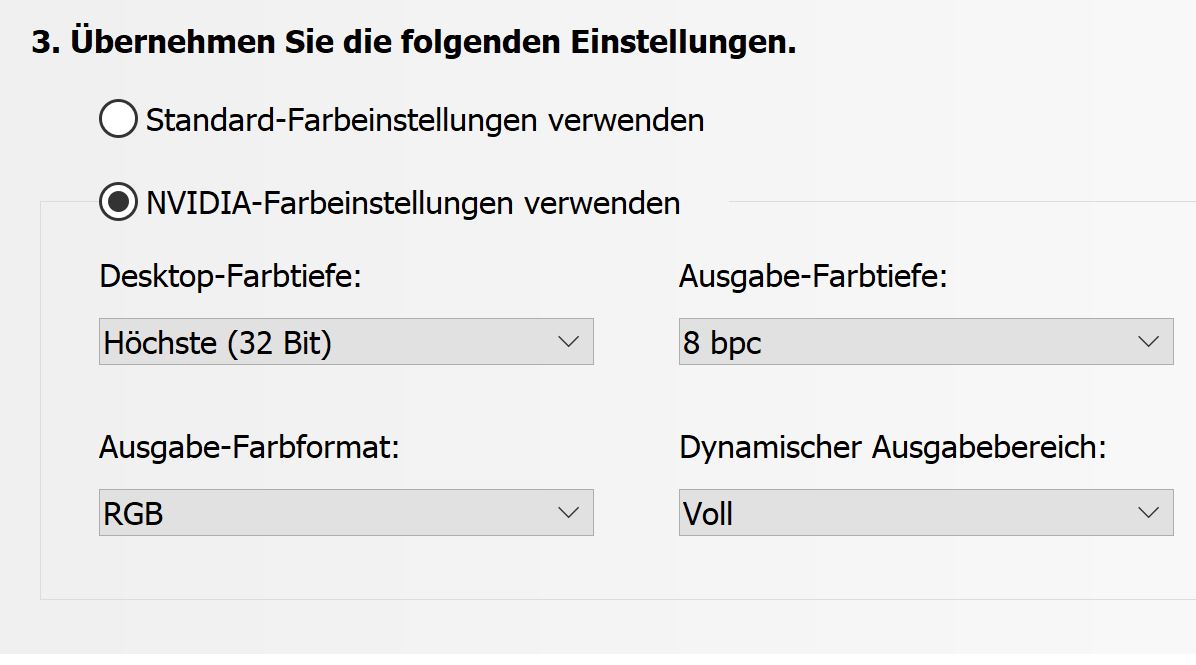This screenshot has width=1196, height=665.
Task: Click the Voll combo box value
Action: [708, 514]
